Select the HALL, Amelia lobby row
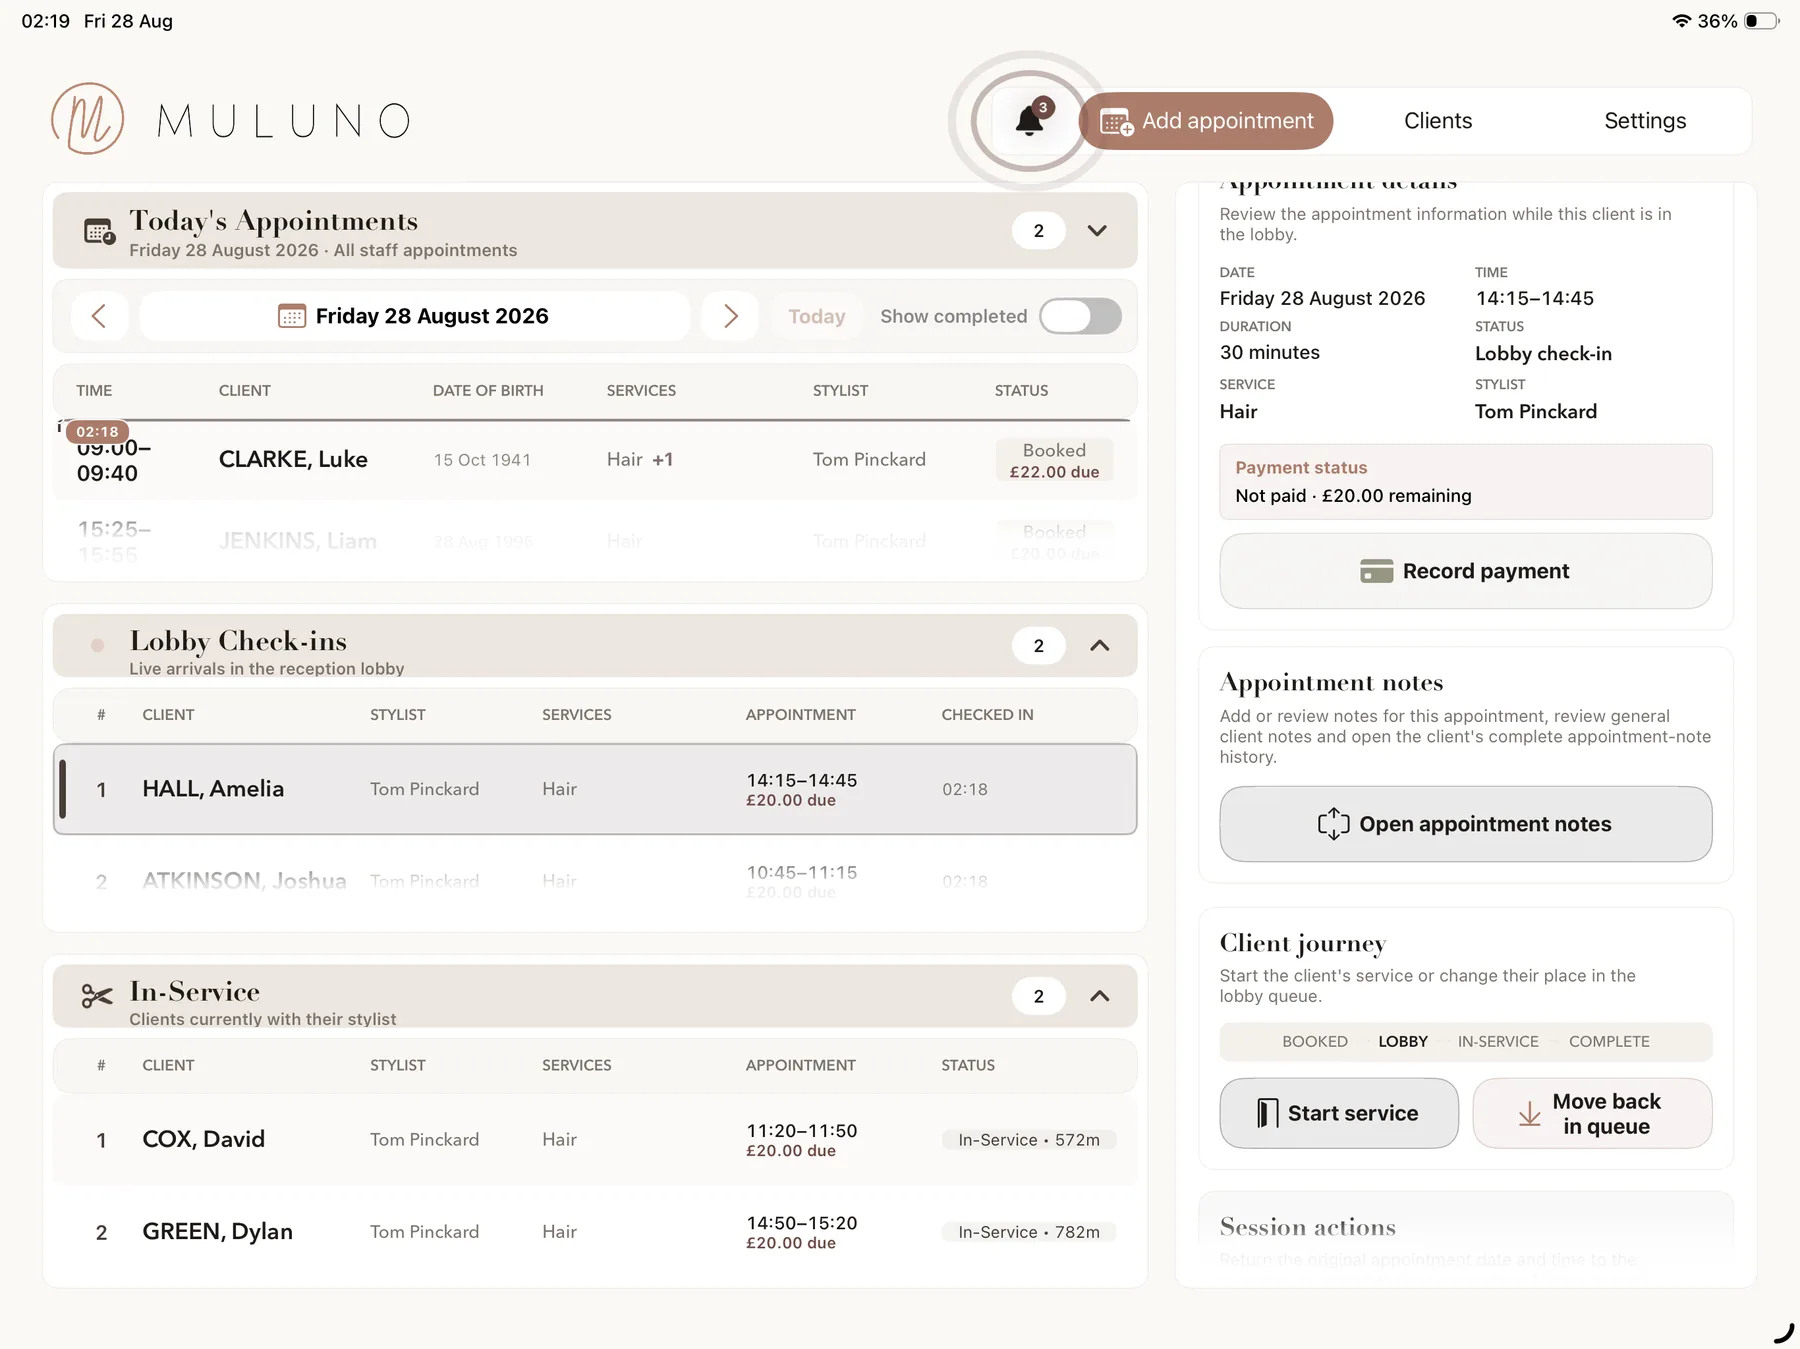The width and height of the screenshot is (1800, 1349). coord(594,789)
